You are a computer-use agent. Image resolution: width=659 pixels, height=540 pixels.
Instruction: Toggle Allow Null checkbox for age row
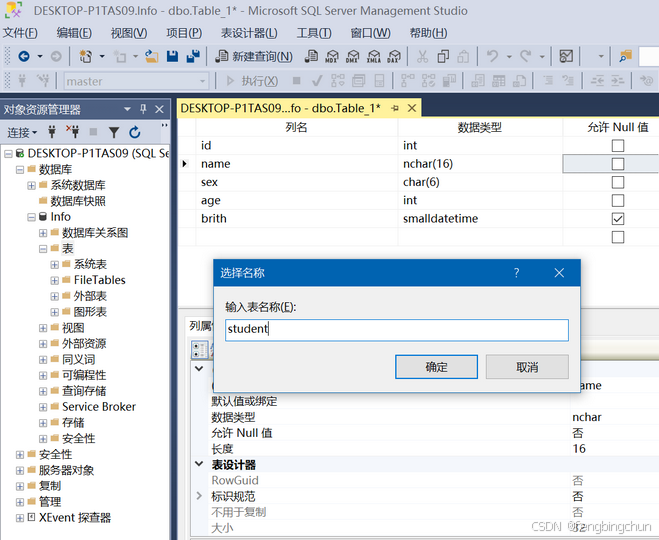coord(617,200)
